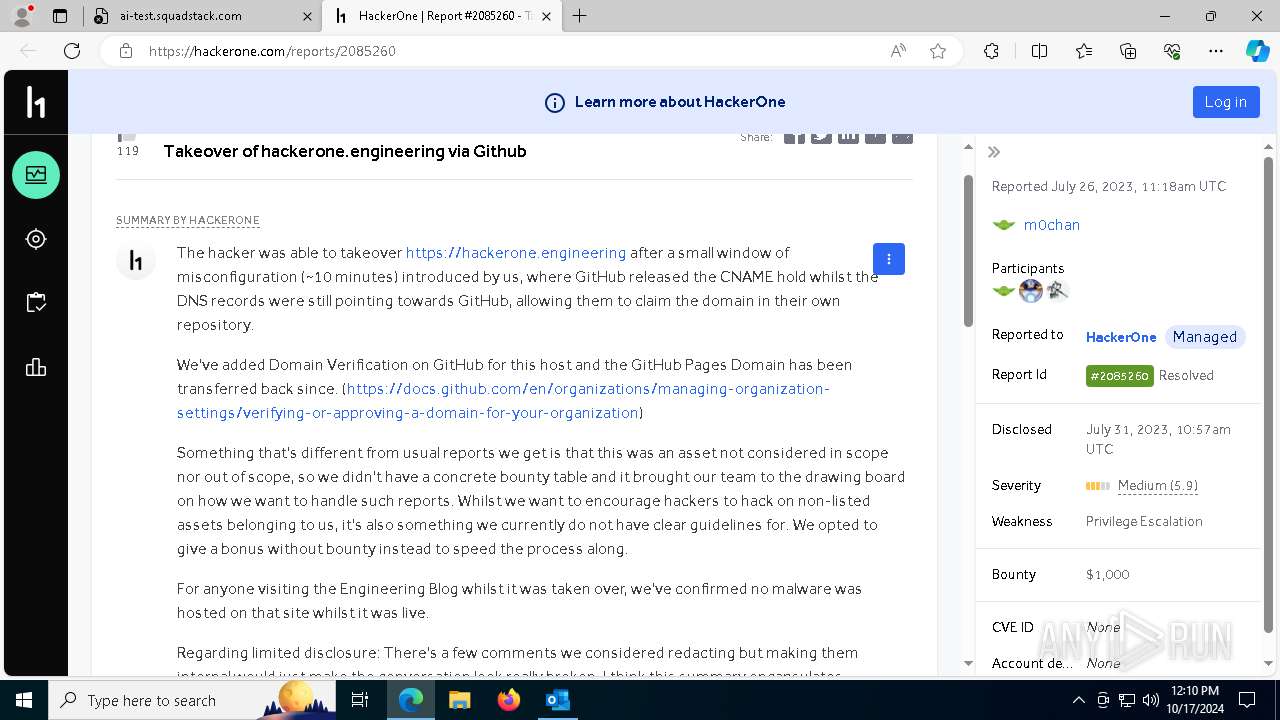Open the notification center icon
This screenshot has height=720, width=1280.
[1247, 700]
